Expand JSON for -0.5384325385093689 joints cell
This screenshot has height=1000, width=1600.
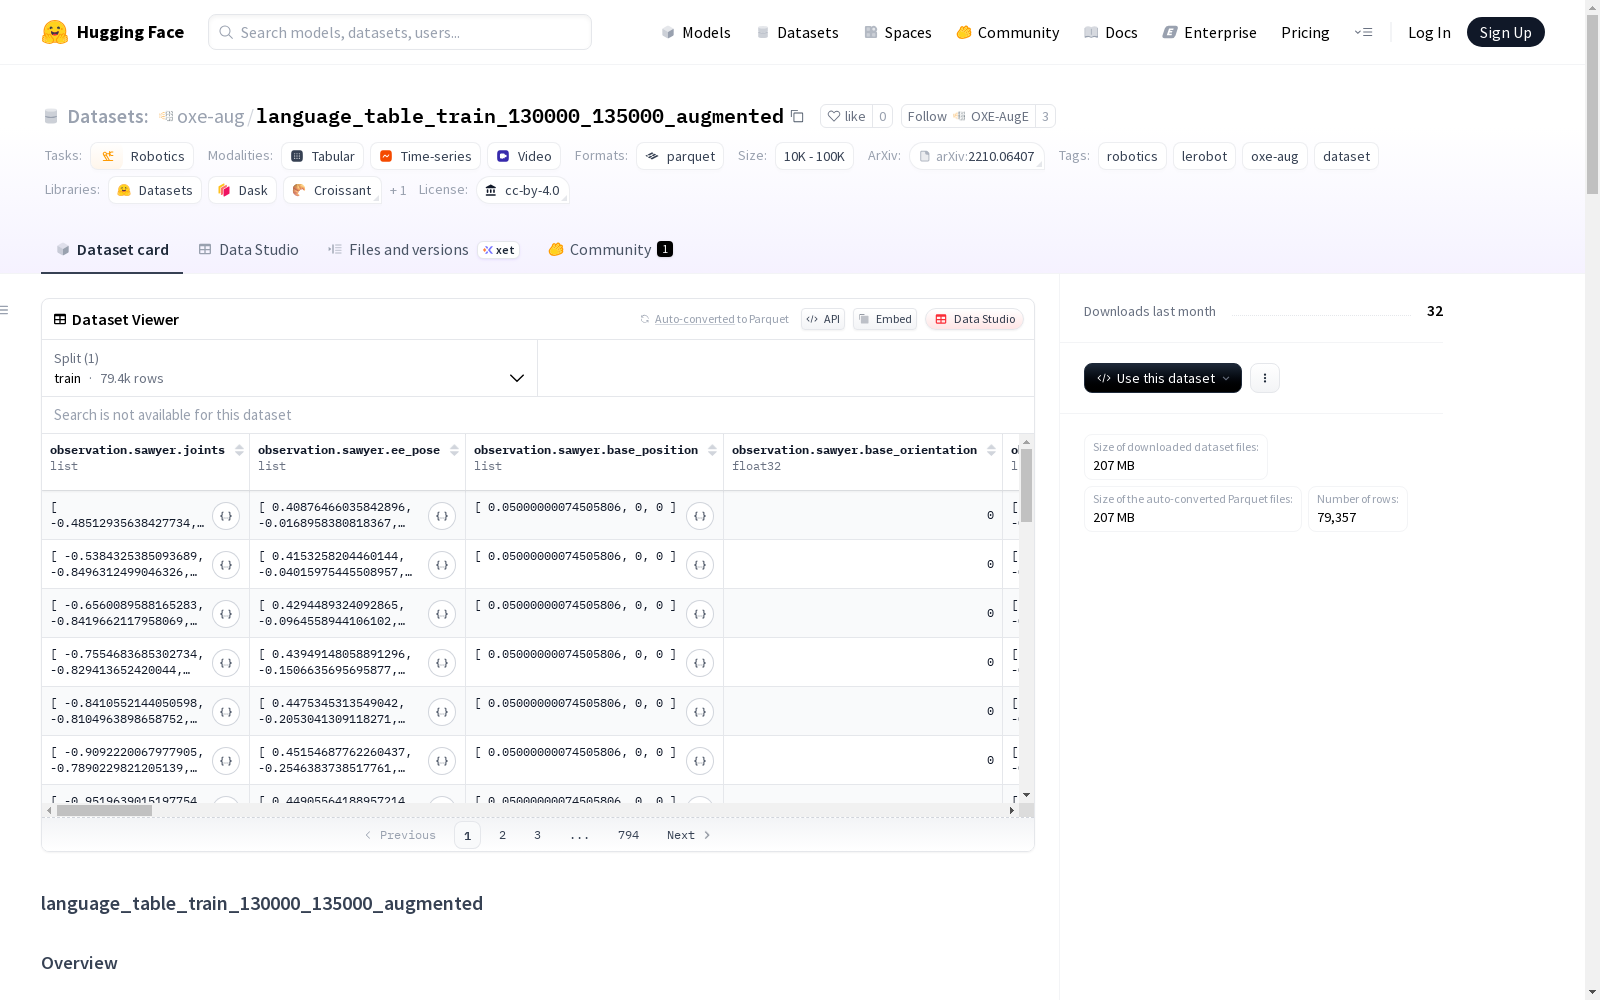click(226, 565)
